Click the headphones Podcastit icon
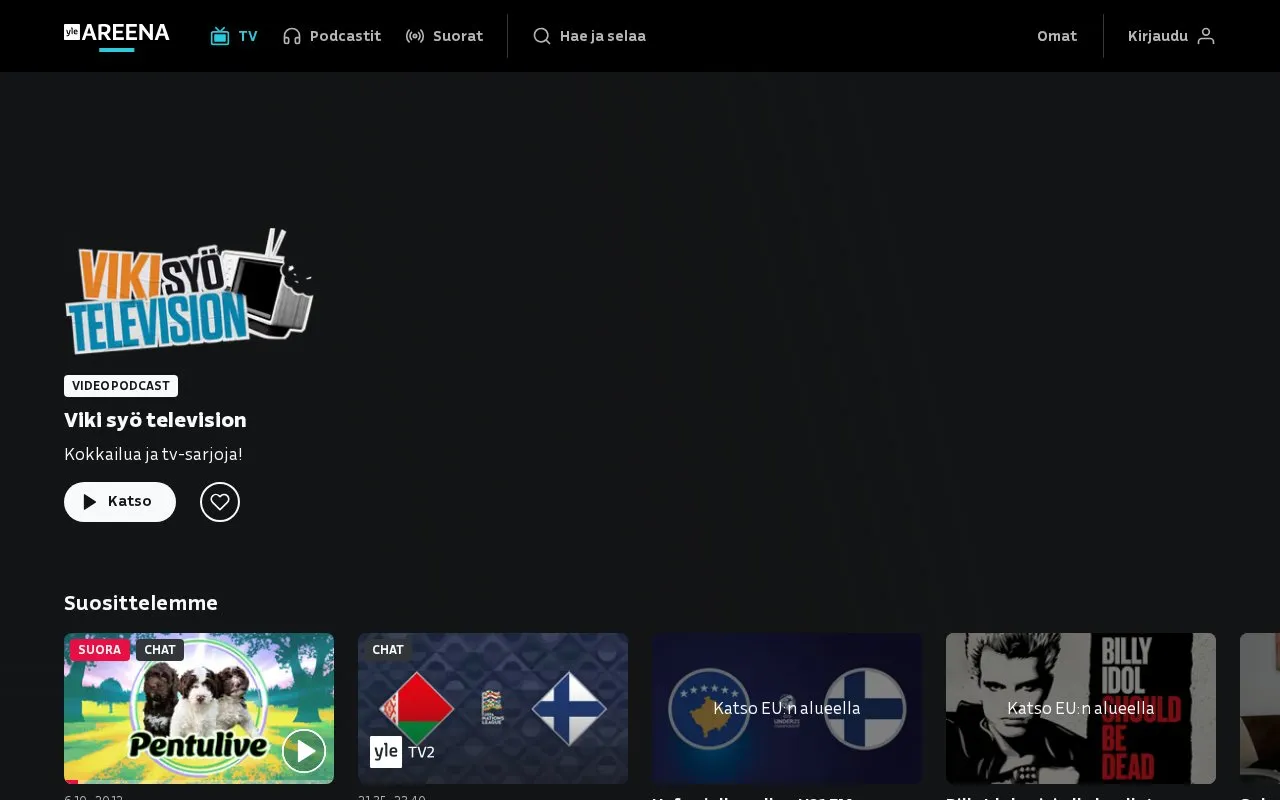This screenshot has width=1280, height=800. coord(292,36)
